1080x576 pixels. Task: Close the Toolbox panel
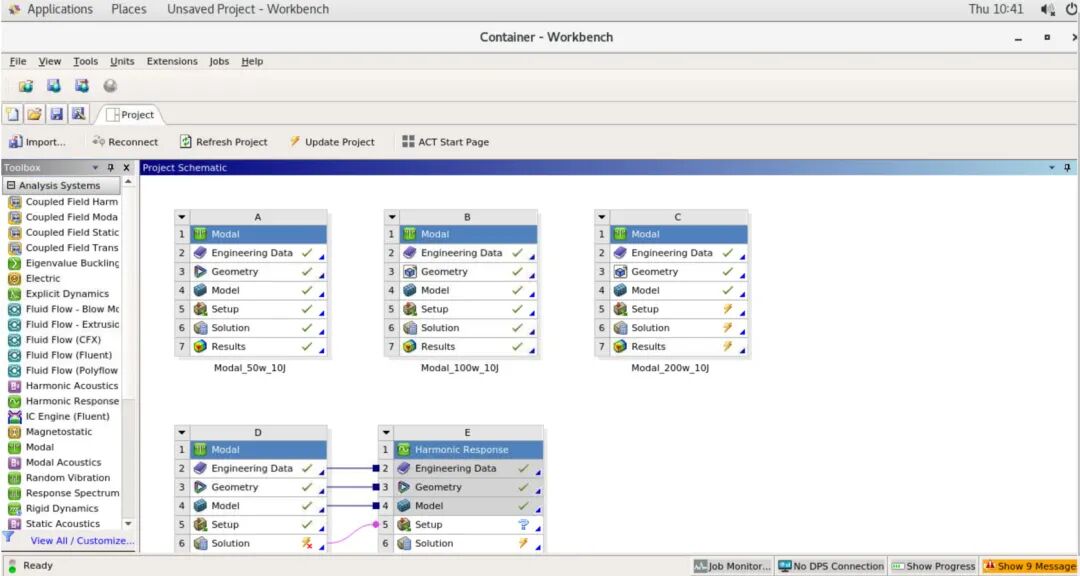(126, 167)
